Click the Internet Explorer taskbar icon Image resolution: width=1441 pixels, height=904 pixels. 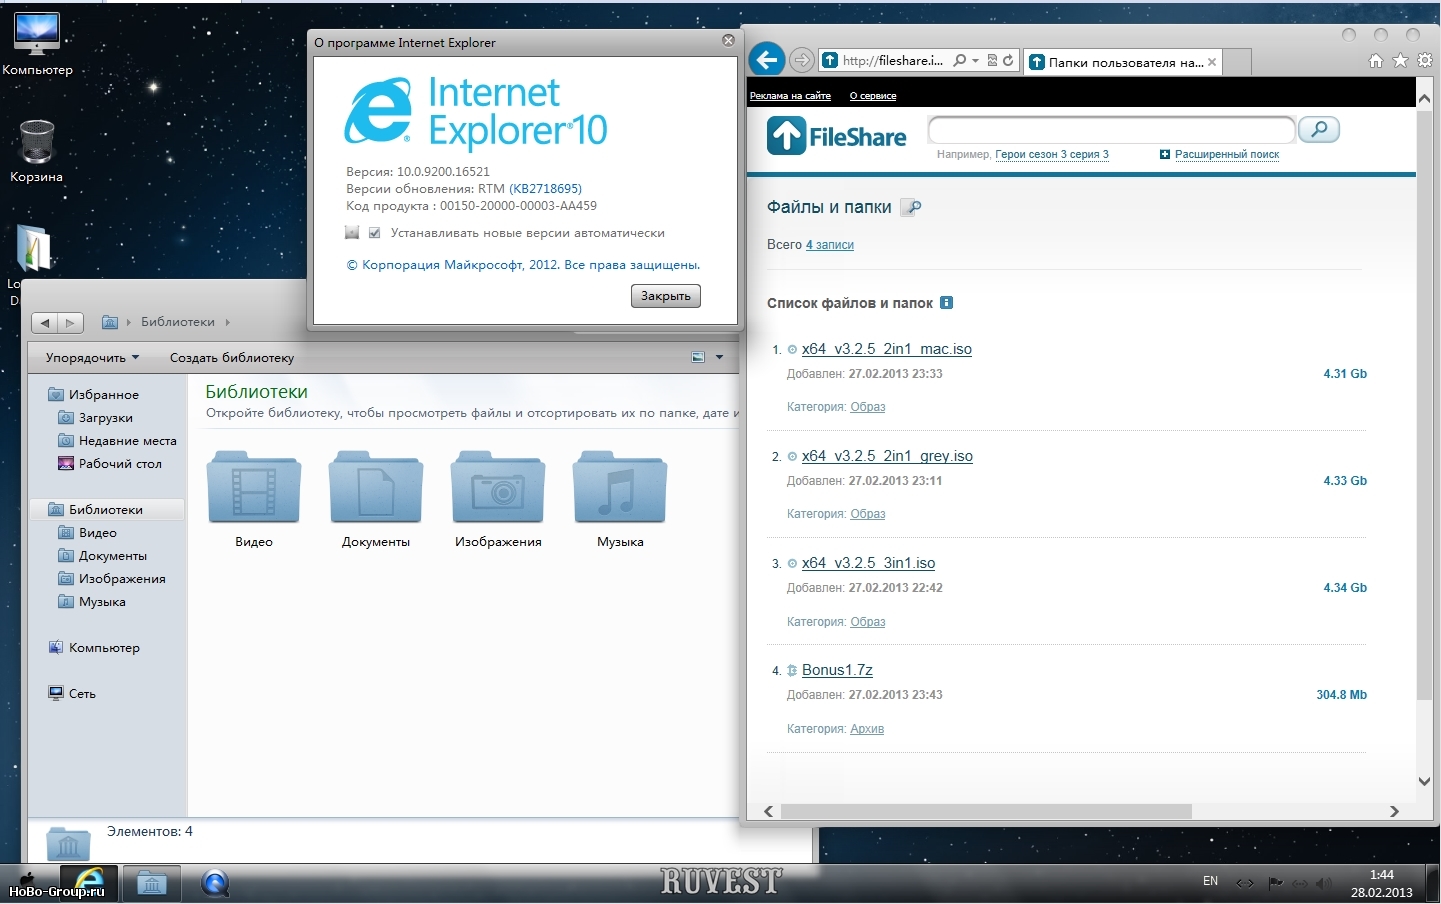click(88, 883)
